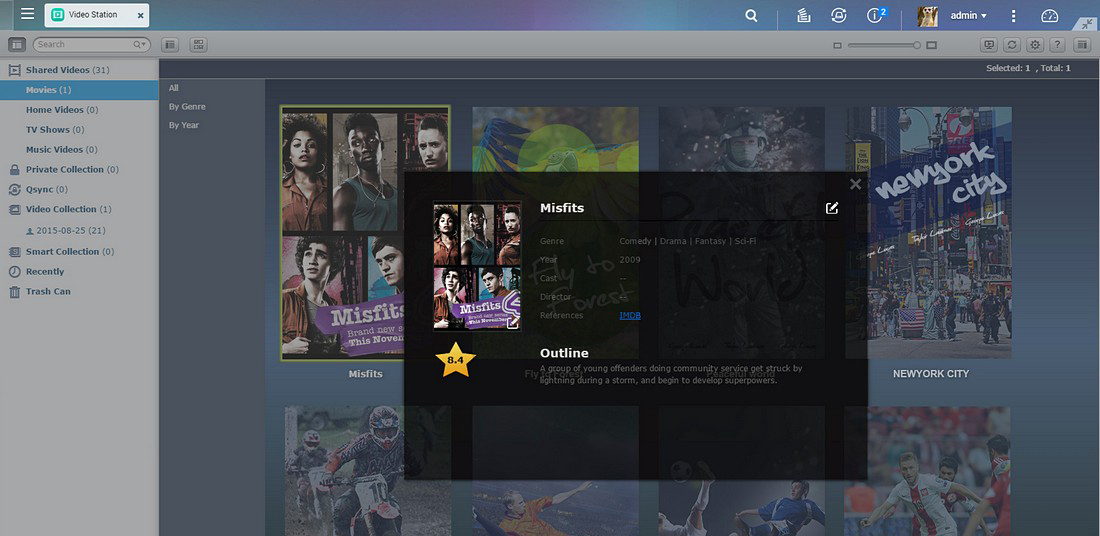
Task: Switch to thumbnail grid view icon
Action: 199,44
